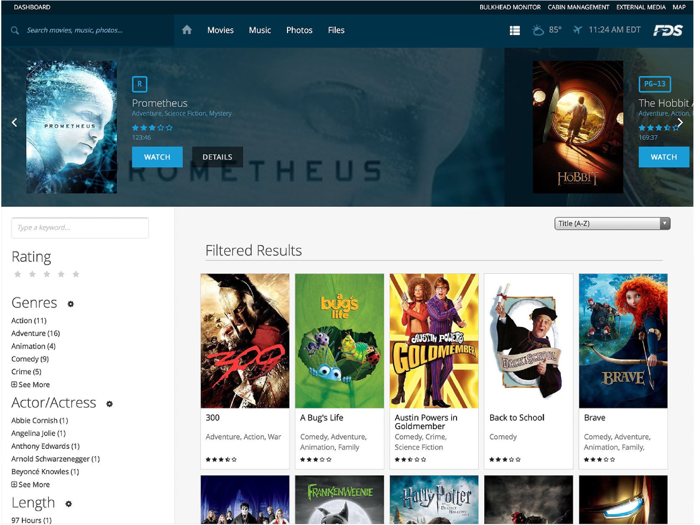Click the 85° temperature reading
Viewport: 700px width, 525px height.
(555, 30)
